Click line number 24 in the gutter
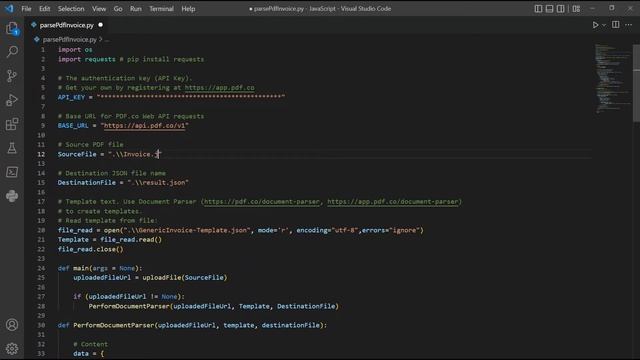The image size is (640, 360). coord(41,268)
